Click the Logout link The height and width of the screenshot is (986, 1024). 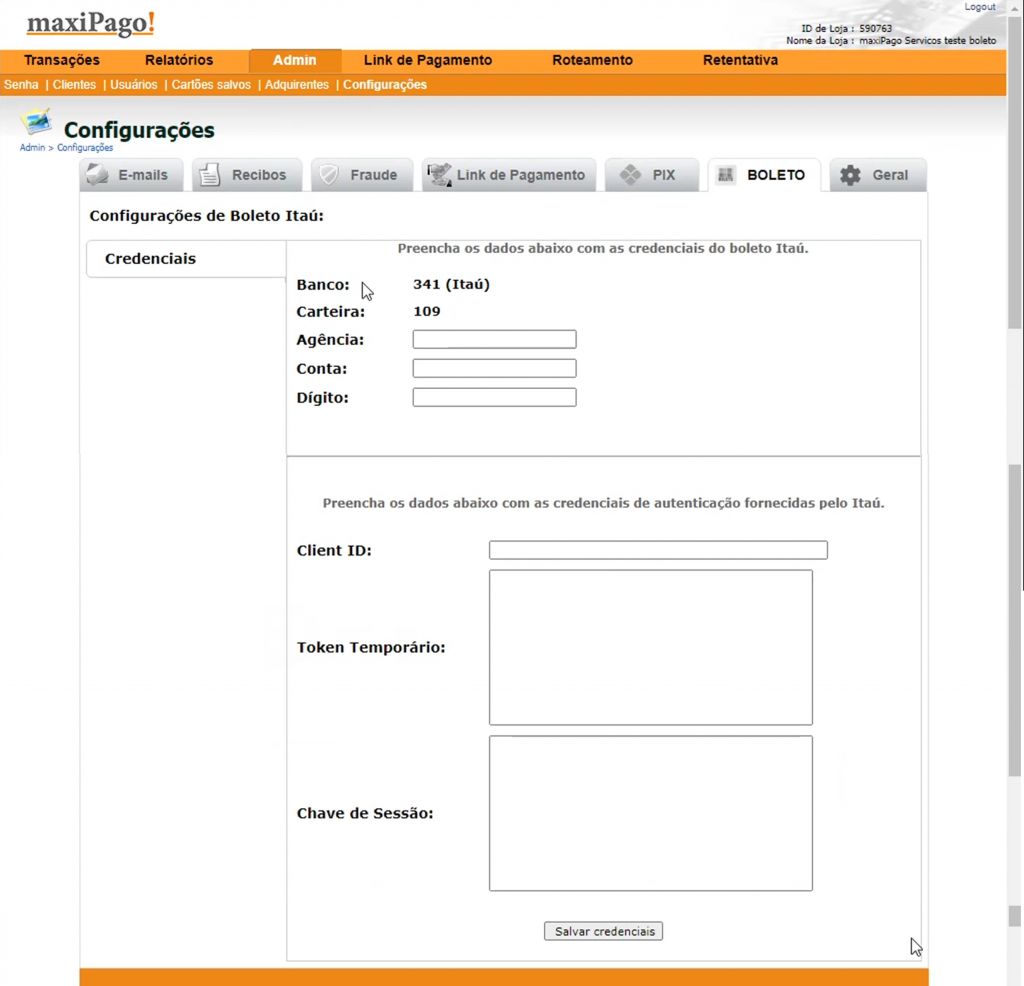point(980,7)
